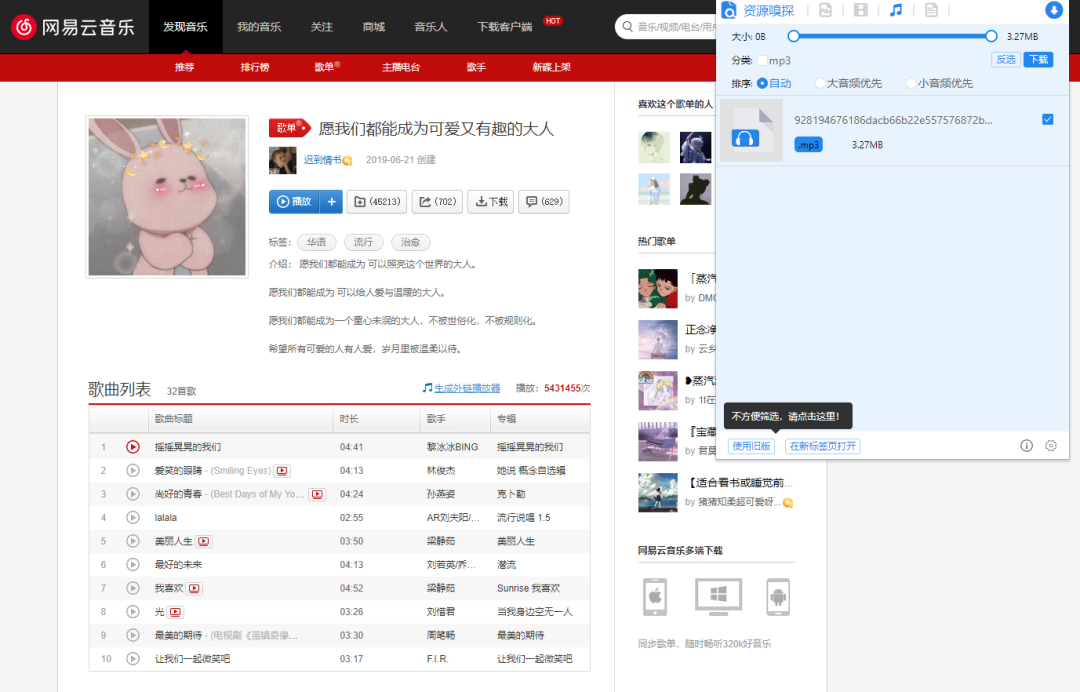
Task: Click the maximum size slider handle
Action: tap(991, 35)
